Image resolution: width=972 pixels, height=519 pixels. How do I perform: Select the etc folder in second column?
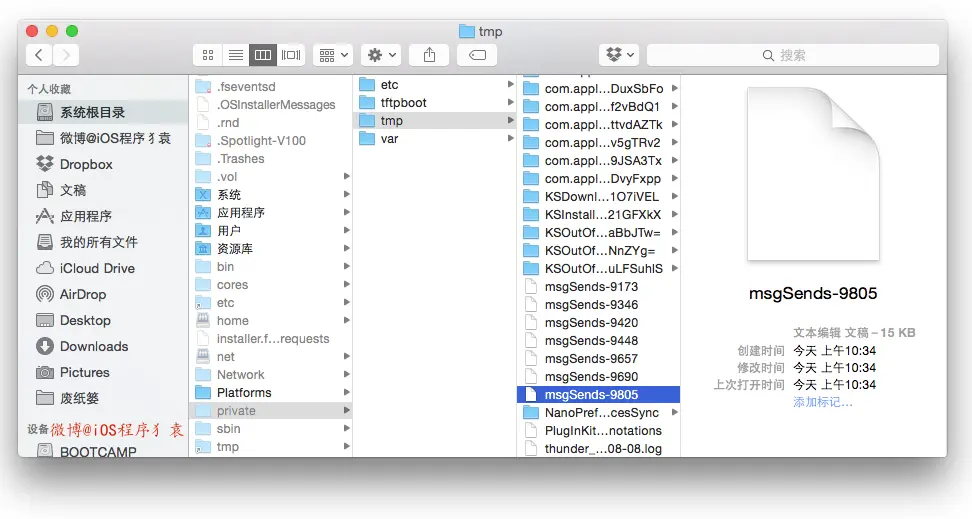point(435,85)
